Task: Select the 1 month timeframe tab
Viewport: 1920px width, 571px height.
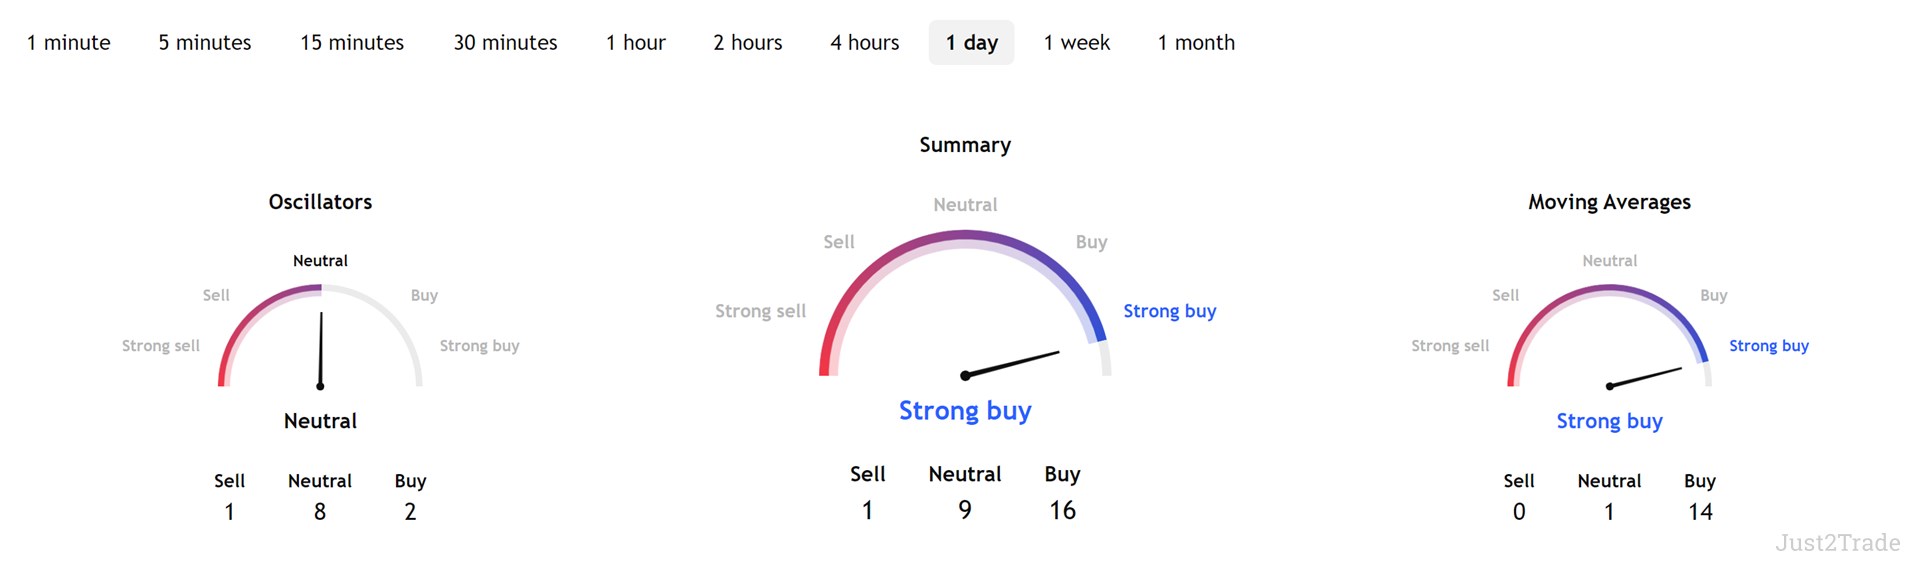Action: coord(1196,43)
